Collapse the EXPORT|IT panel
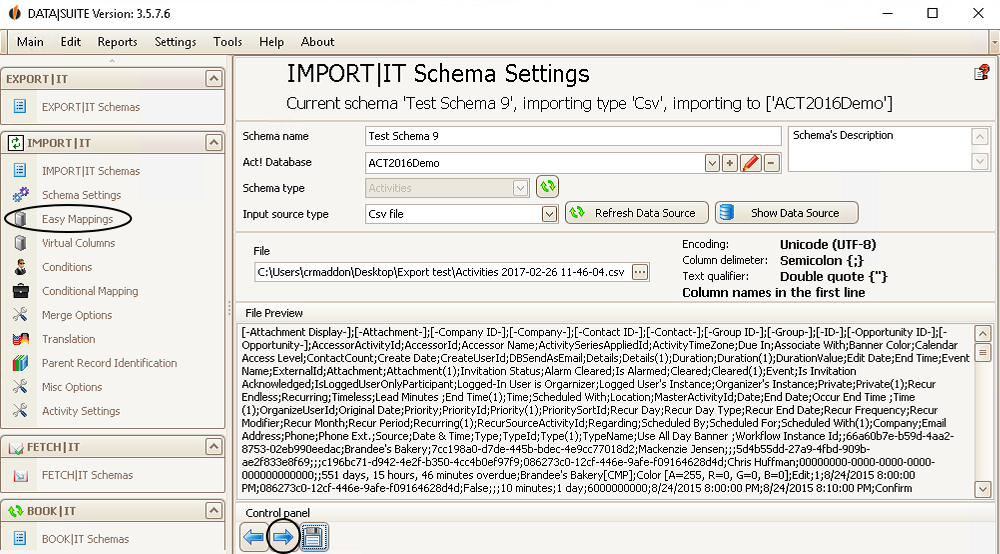The image size is (1000, 554). click(214, 78)
